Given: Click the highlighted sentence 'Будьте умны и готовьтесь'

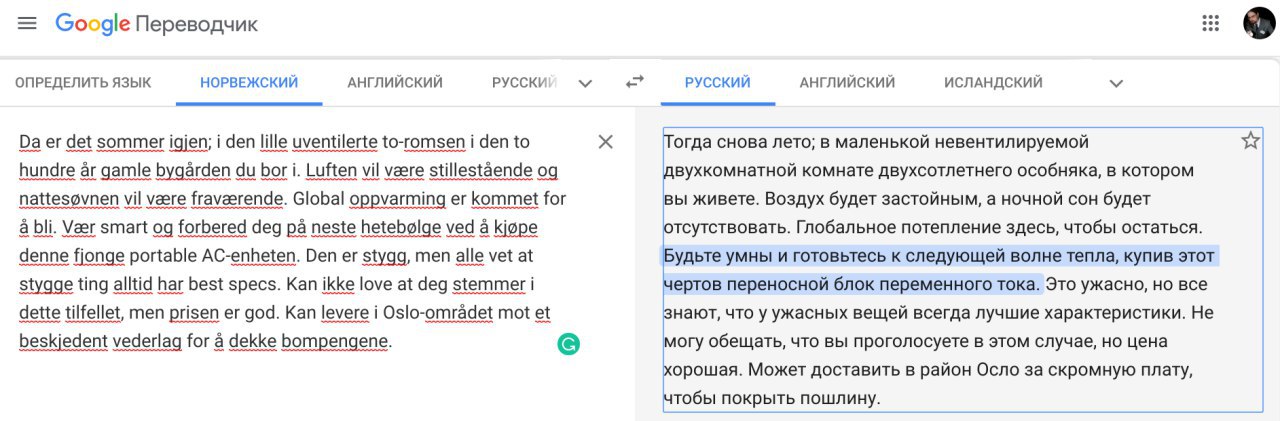Looking at the screenshot, I should 939,269.
